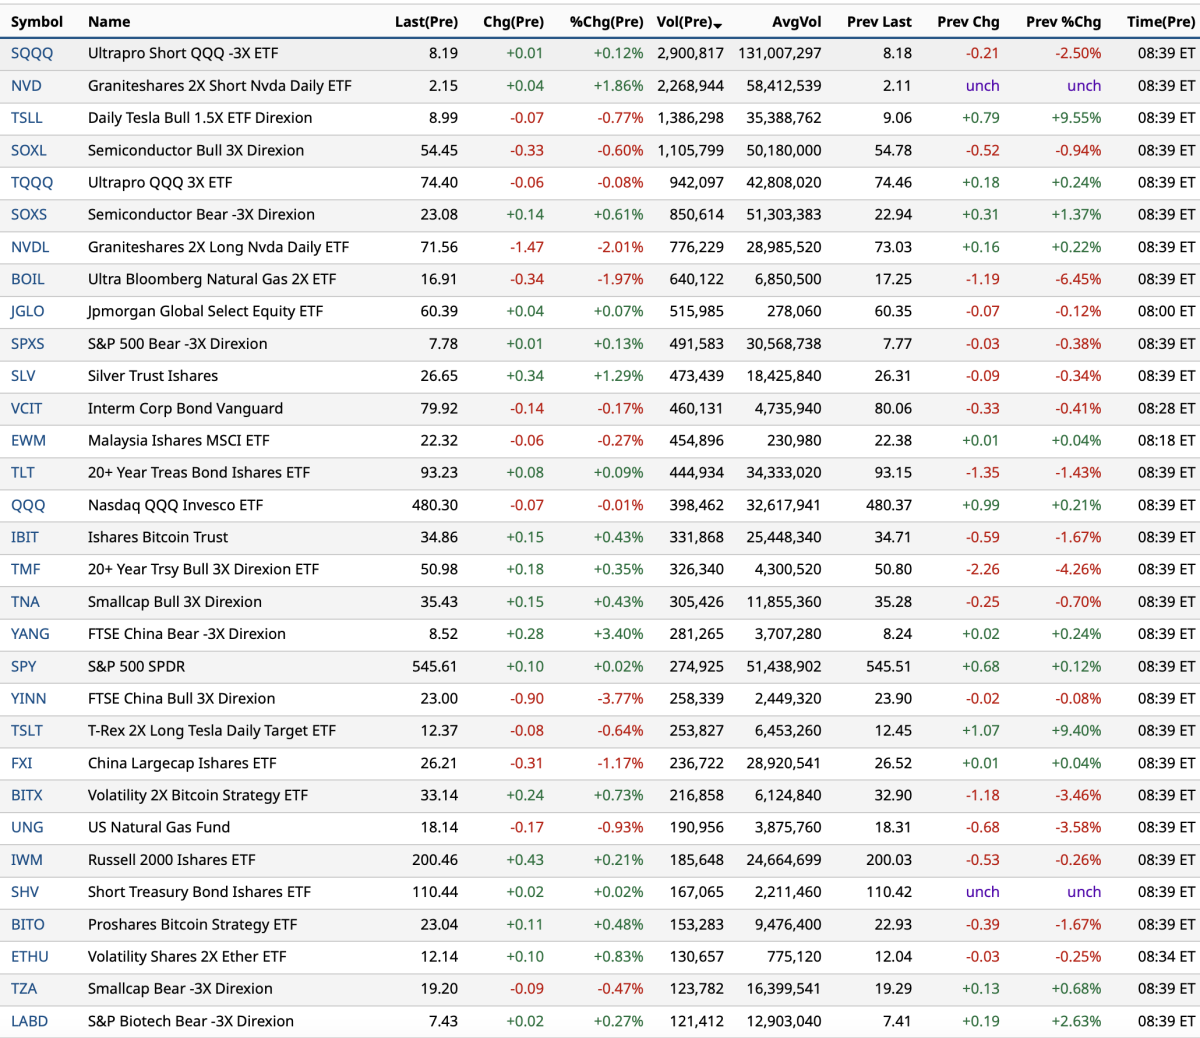
Task: Click the NVD ticker symbol
Action: pos(26,86)
